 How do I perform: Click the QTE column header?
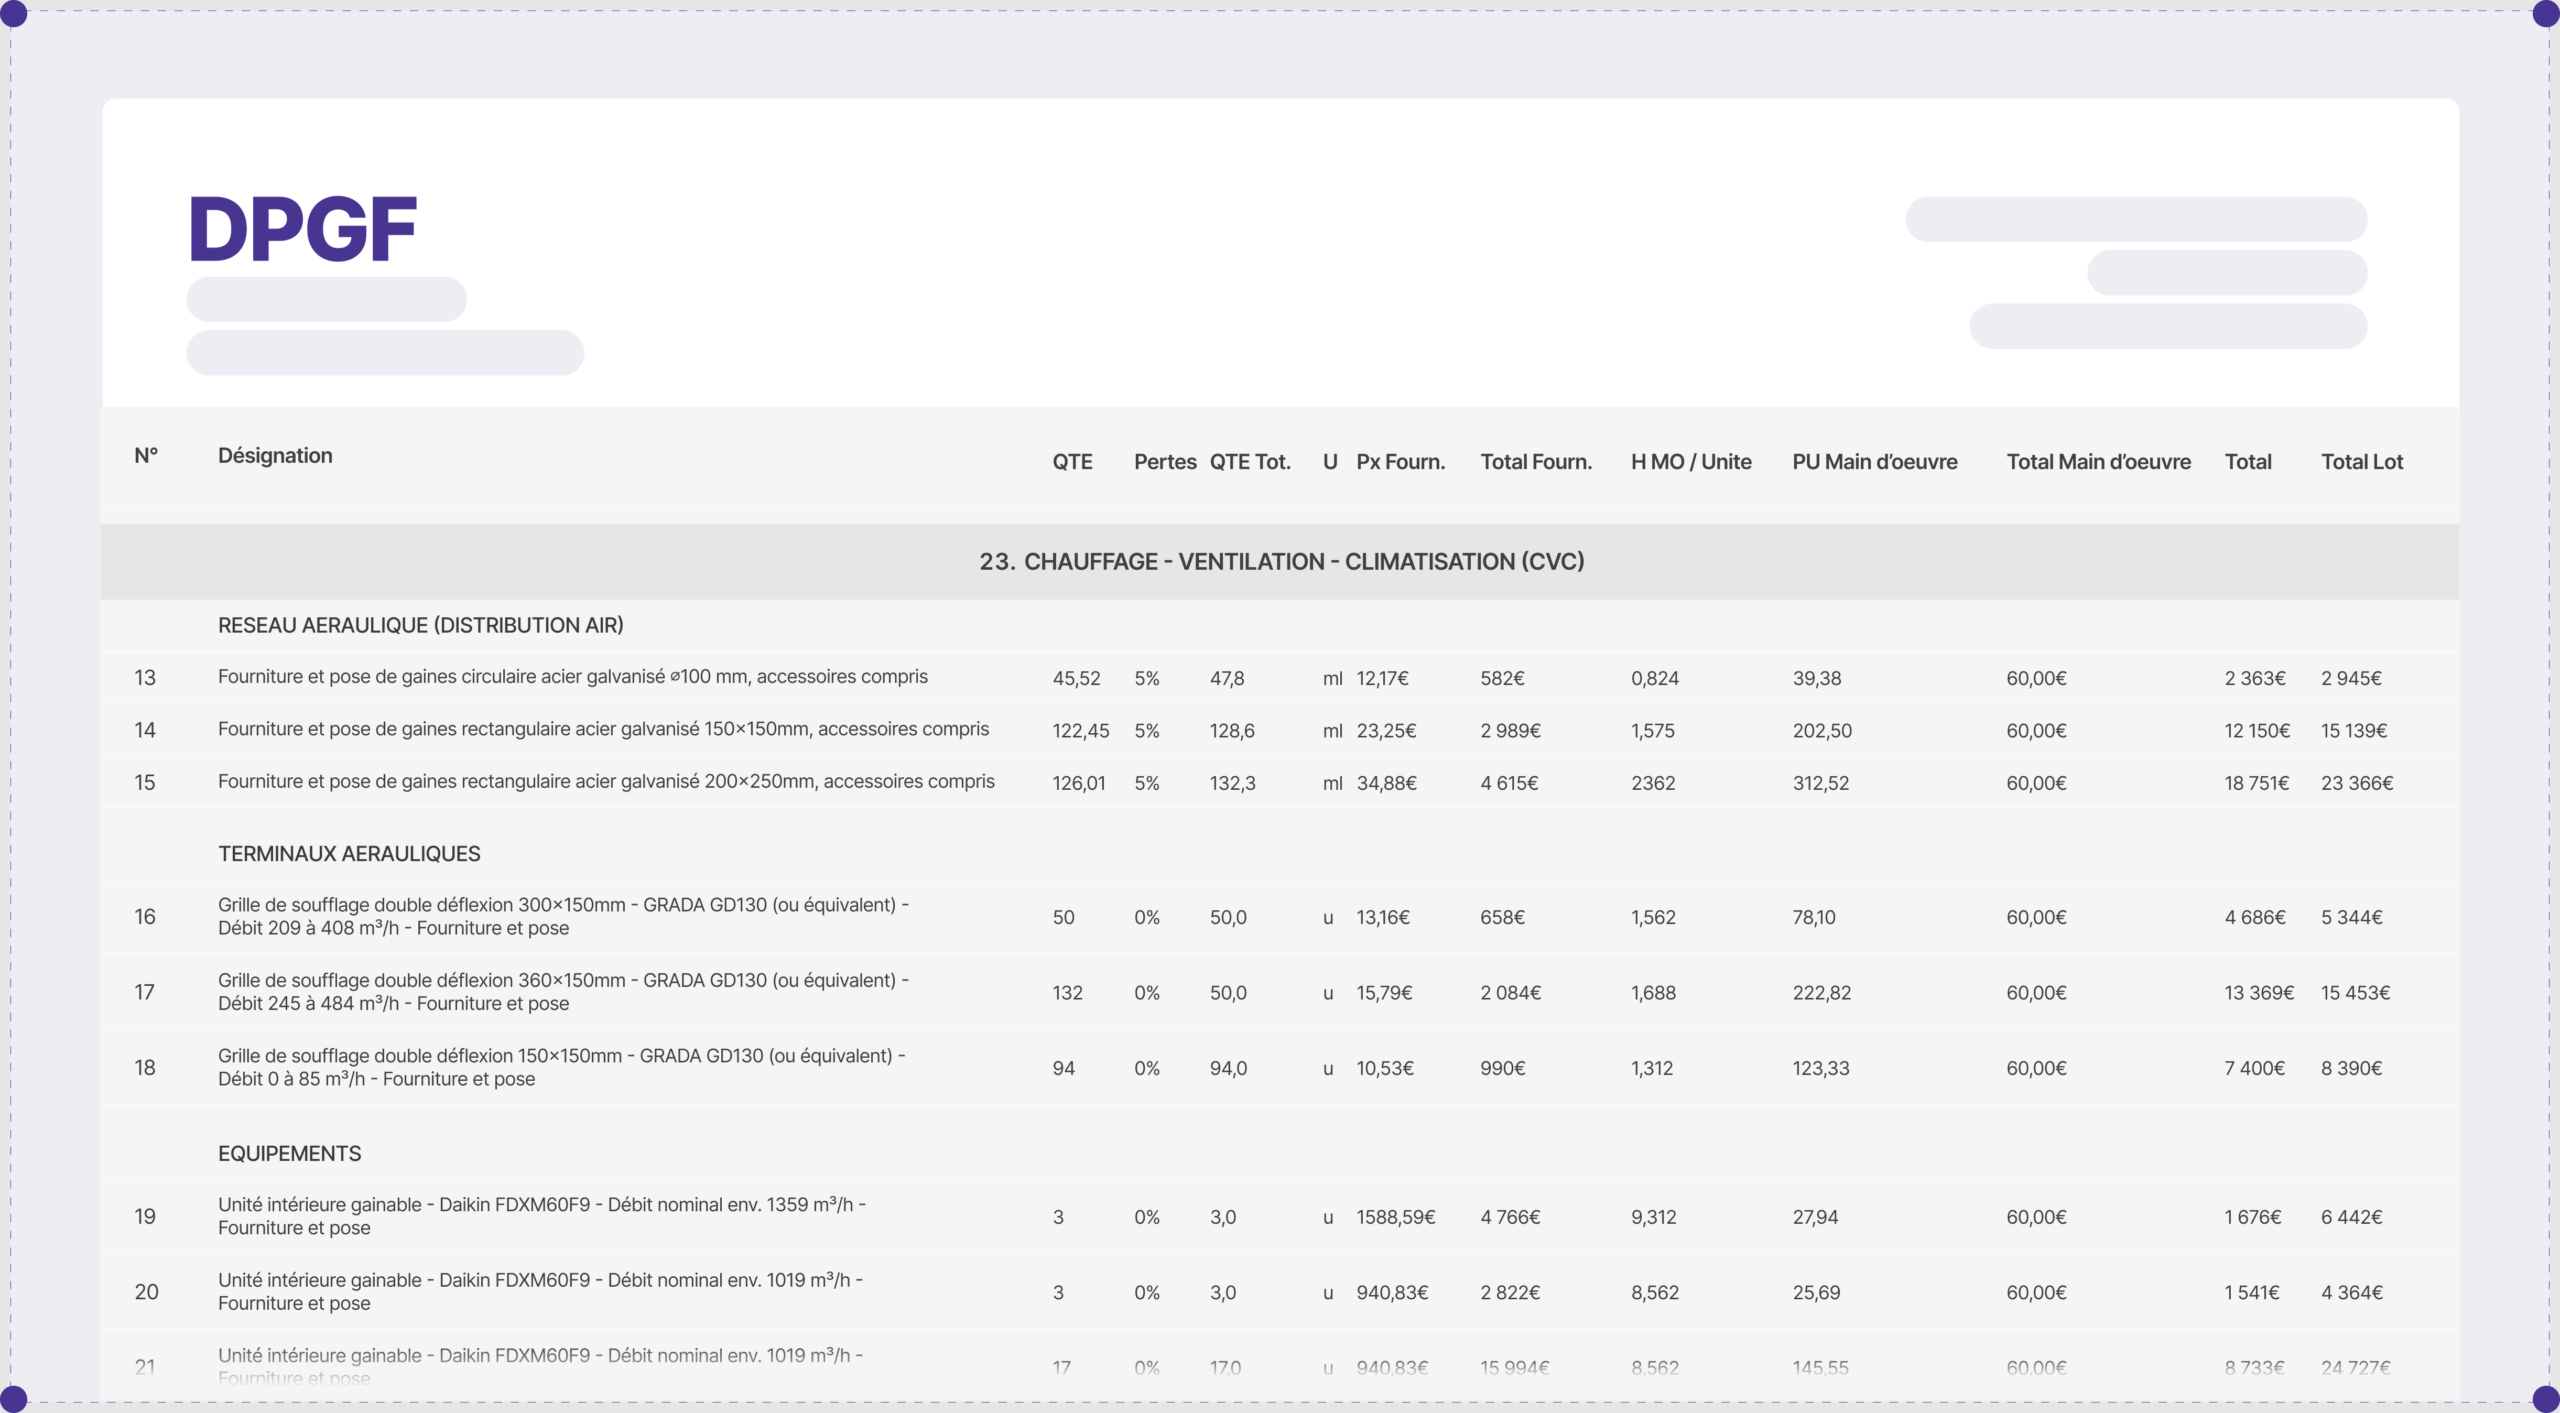[1072, 462]
